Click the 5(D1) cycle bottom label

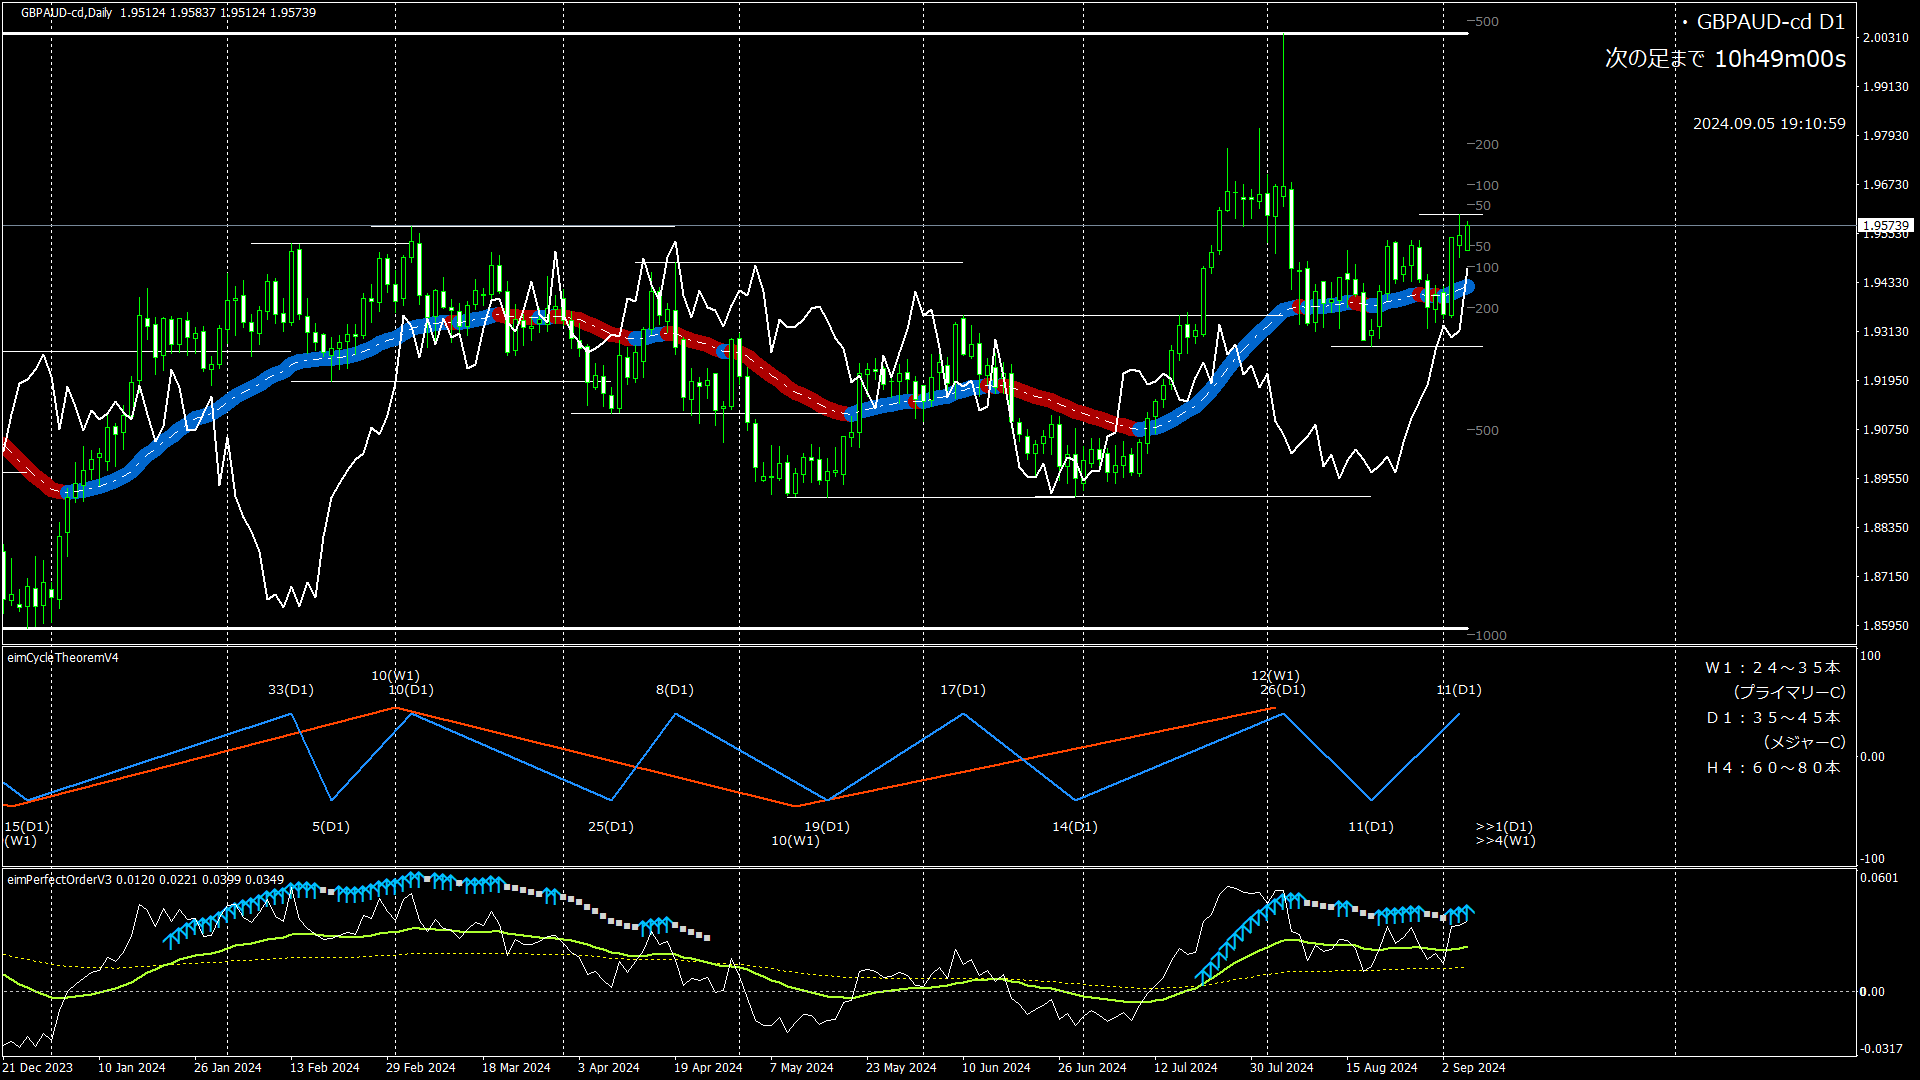coord(330,827)
